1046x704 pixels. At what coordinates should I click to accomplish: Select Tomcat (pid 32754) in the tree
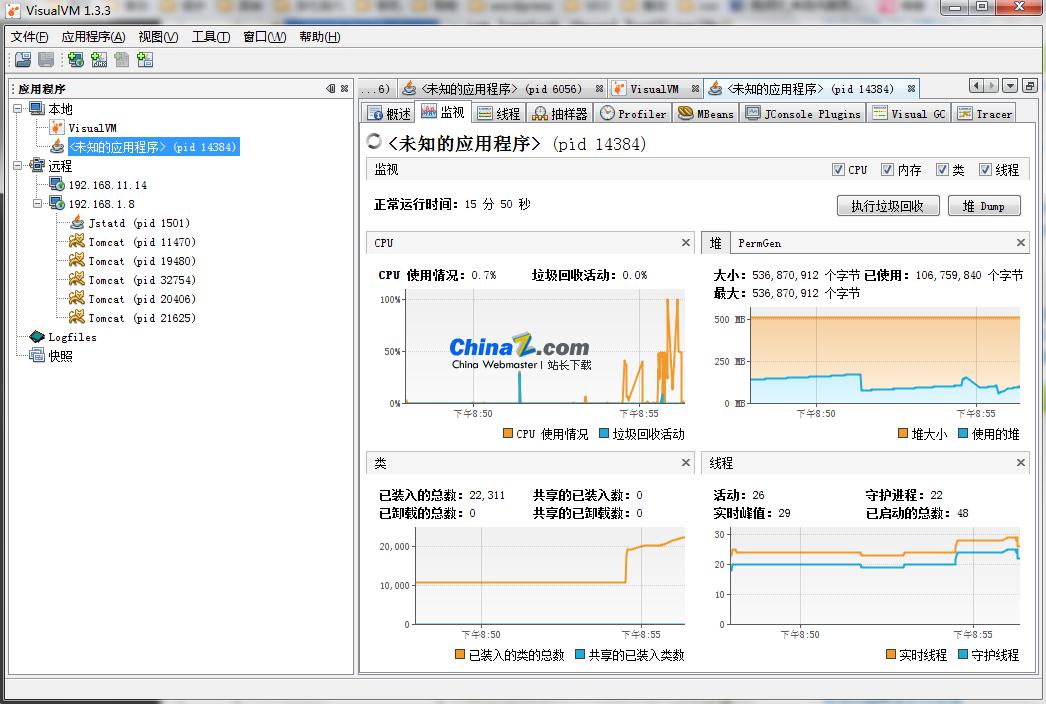point(141,280)
